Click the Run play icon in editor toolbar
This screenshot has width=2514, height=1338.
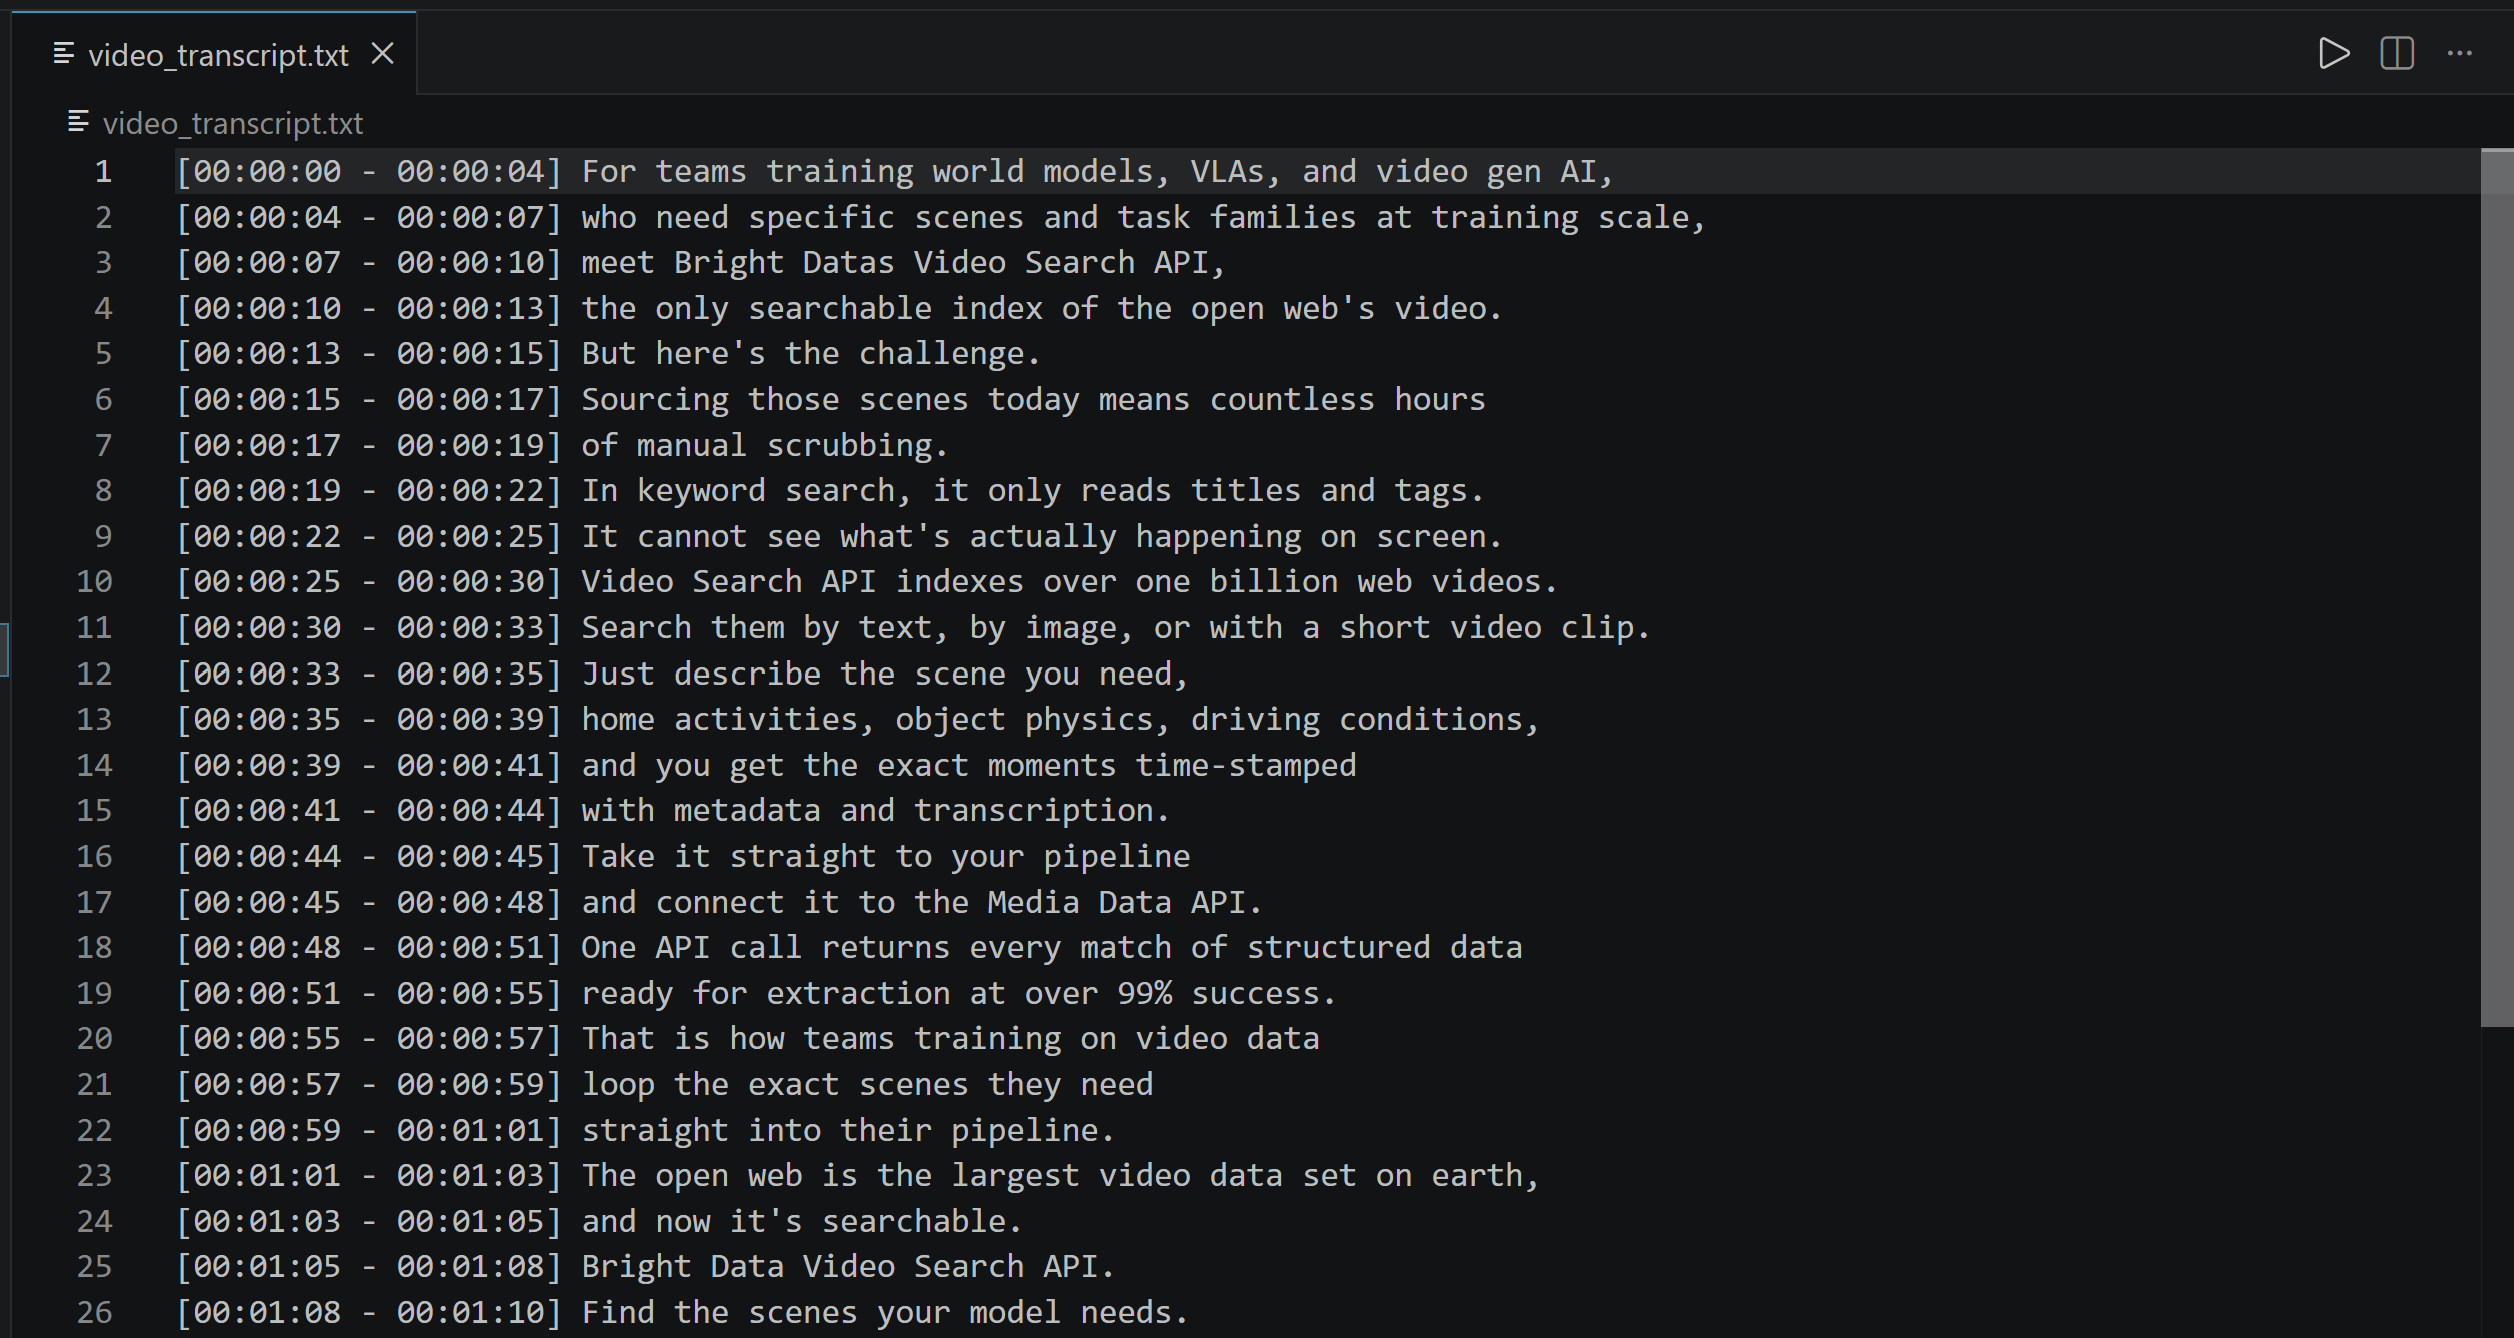(x=2333, y=53)
